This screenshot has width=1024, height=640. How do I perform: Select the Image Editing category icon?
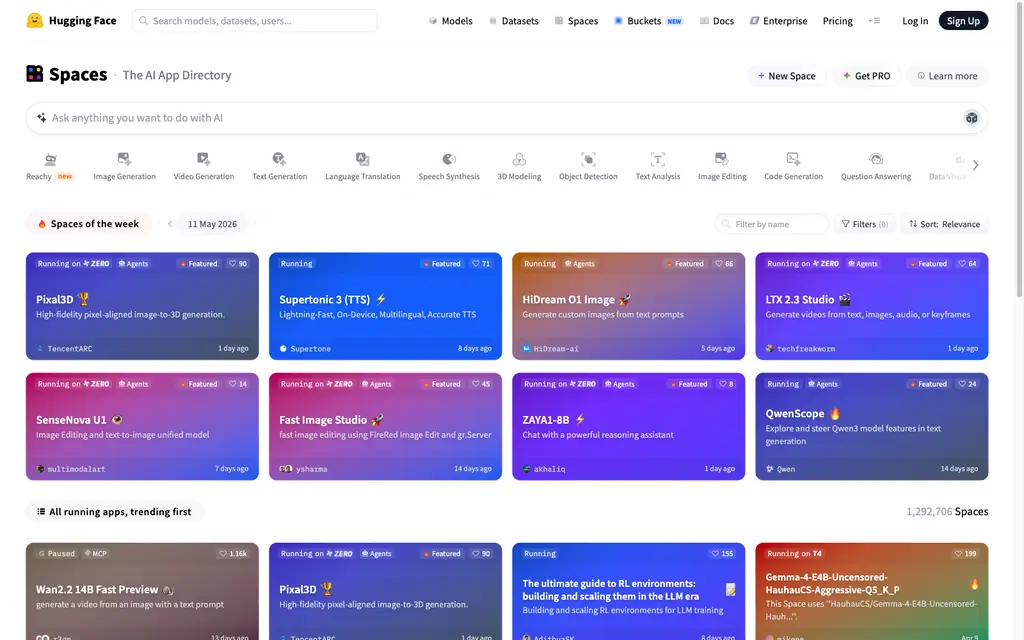[722, 159]
